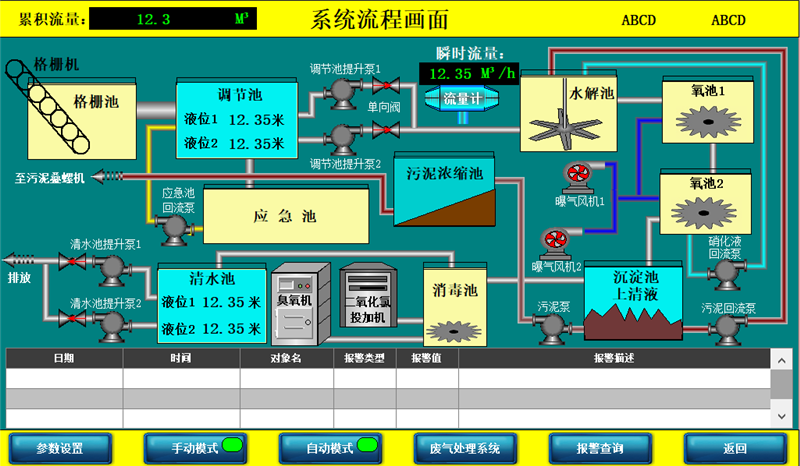Click the 应急池回流泵 pump icon
This screenshot has height=466, width=800.
pos(178,228)
